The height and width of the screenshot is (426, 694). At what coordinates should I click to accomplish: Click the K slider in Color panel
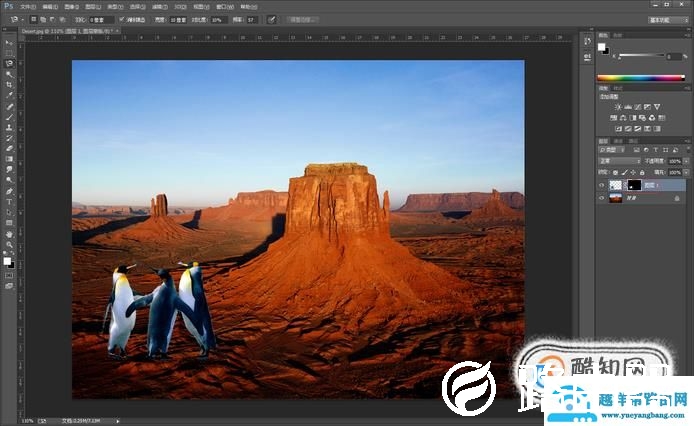(641, 56)
